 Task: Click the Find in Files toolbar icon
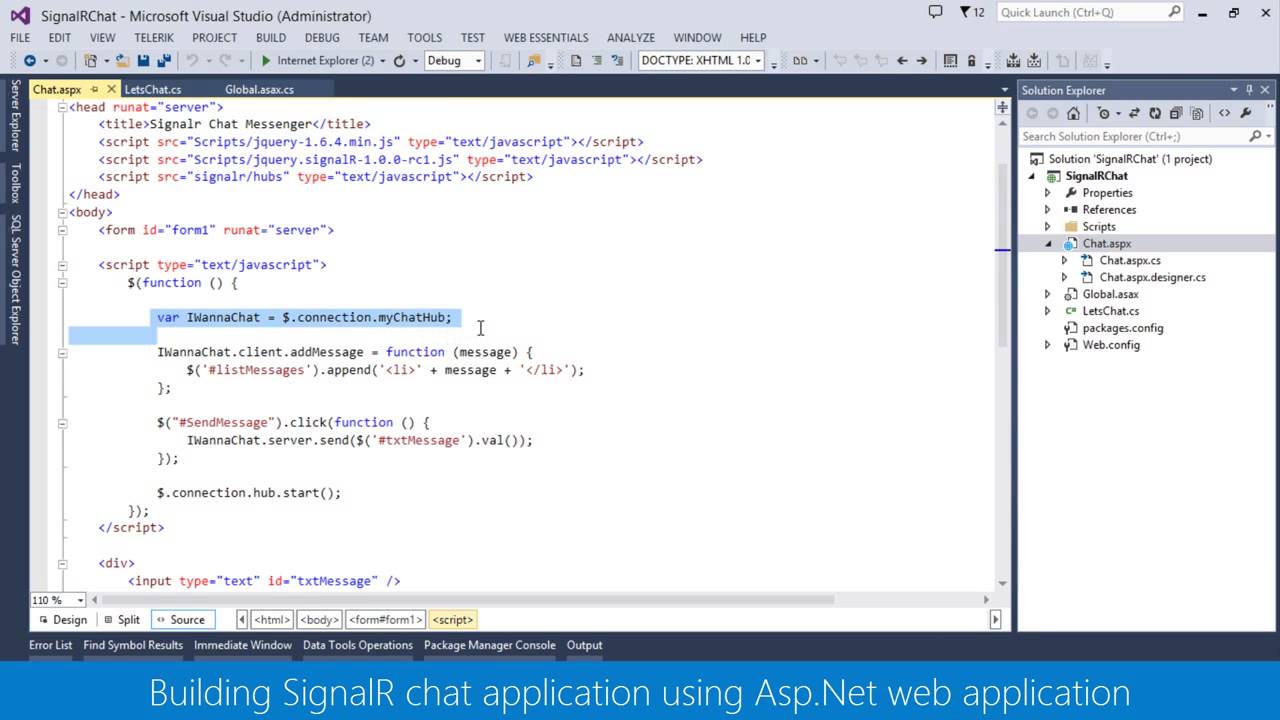[x=534, y=61]
